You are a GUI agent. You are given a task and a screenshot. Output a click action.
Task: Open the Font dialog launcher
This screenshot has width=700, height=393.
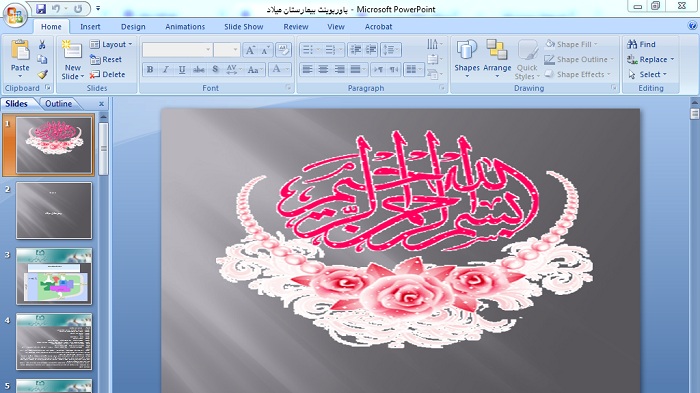(288, 88)
